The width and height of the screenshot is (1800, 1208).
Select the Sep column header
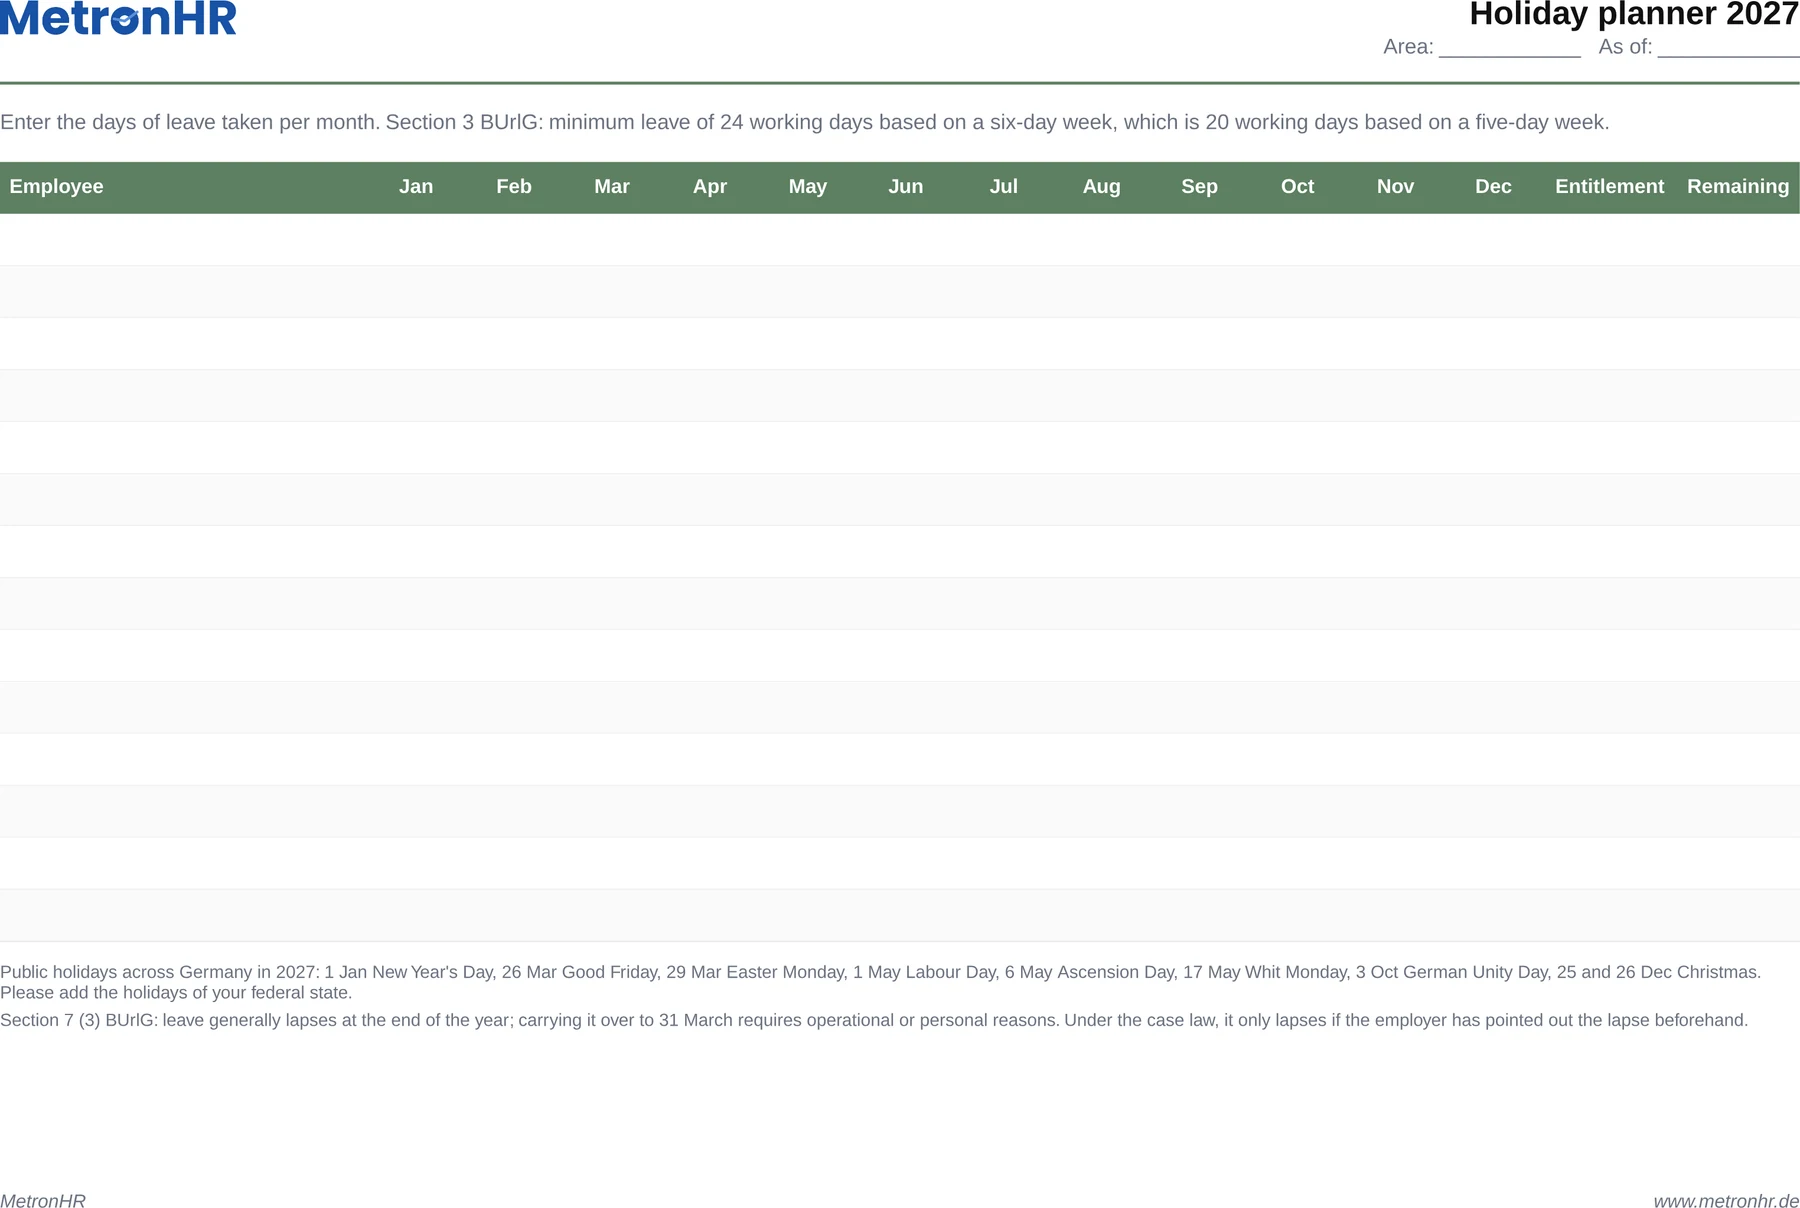(1200, 187)
